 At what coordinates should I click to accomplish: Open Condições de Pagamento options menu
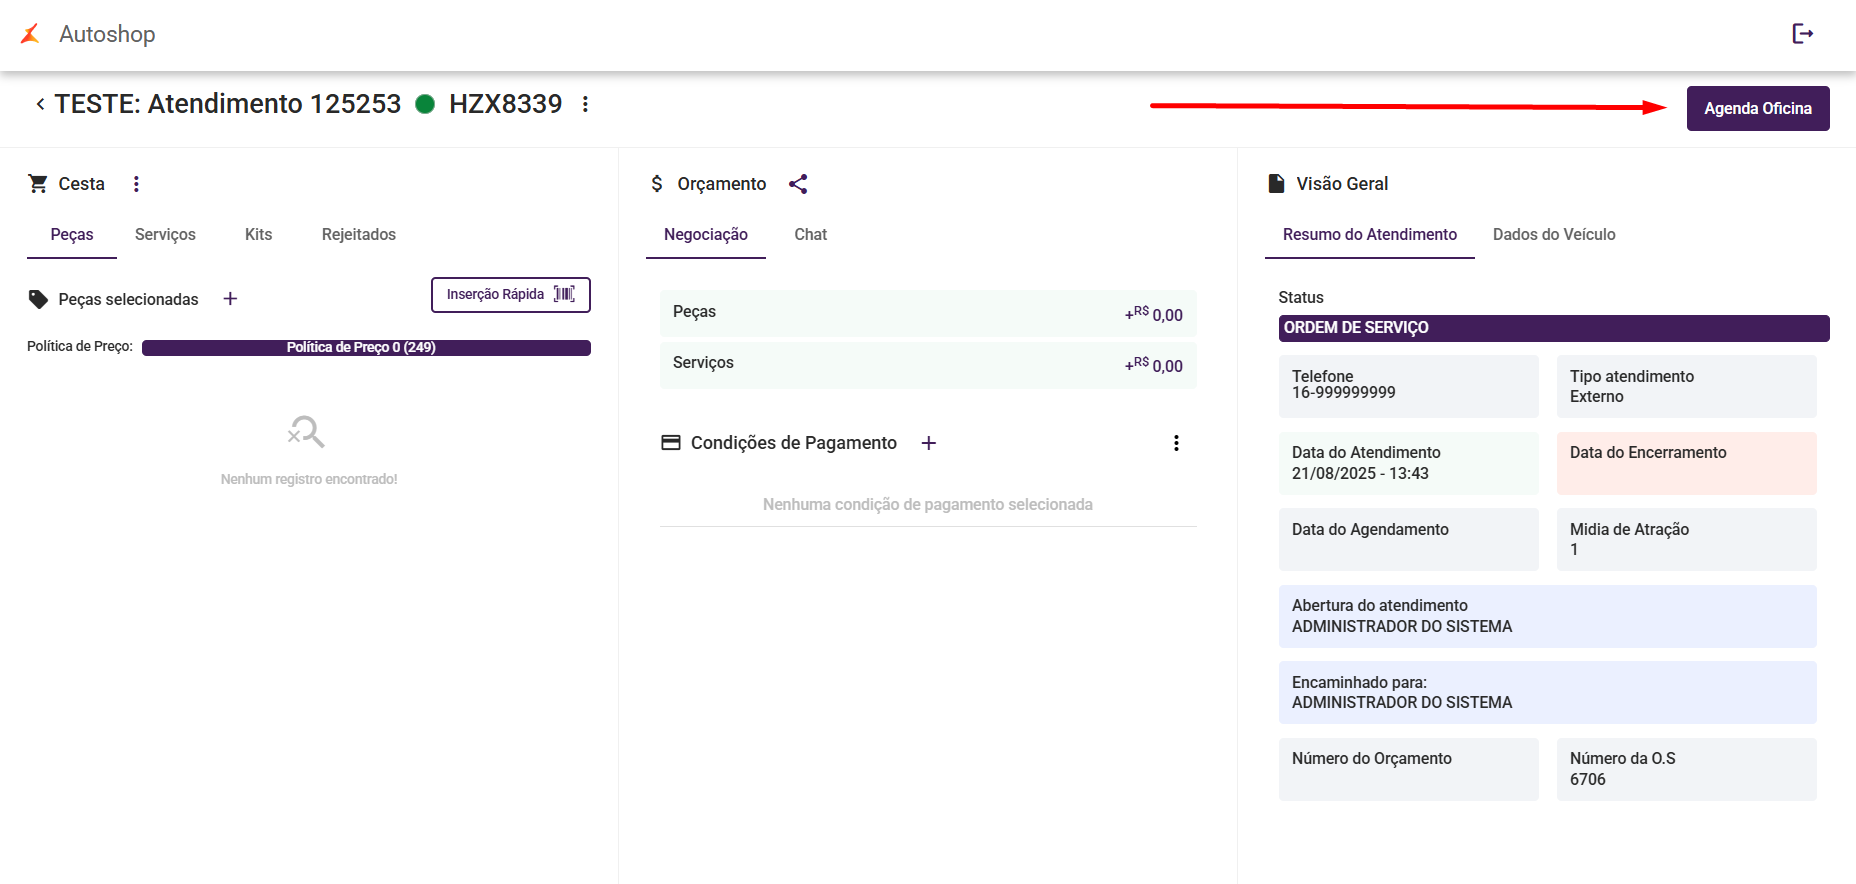(x=1176, y=443)
